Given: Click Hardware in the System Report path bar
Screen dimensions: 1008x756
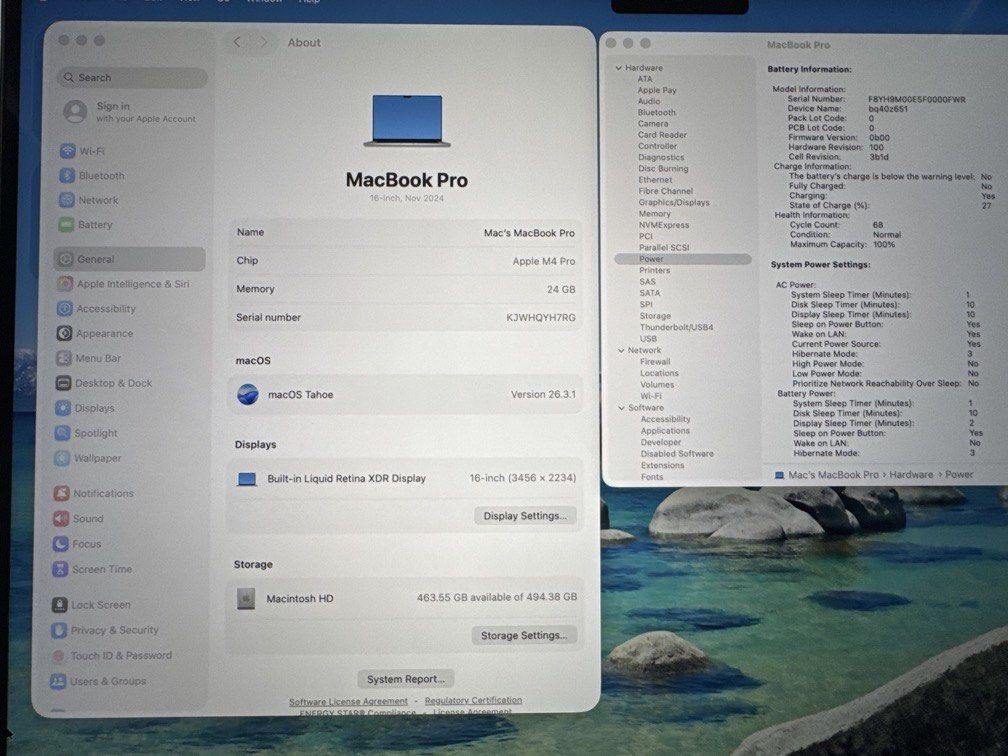Looking at the screenshot, I should pos(911,474).
